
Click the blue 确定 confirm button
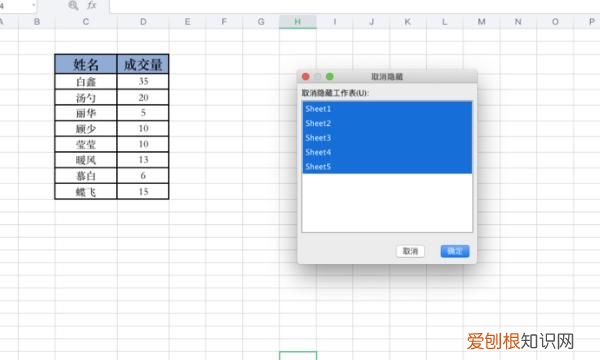[455, 251]
